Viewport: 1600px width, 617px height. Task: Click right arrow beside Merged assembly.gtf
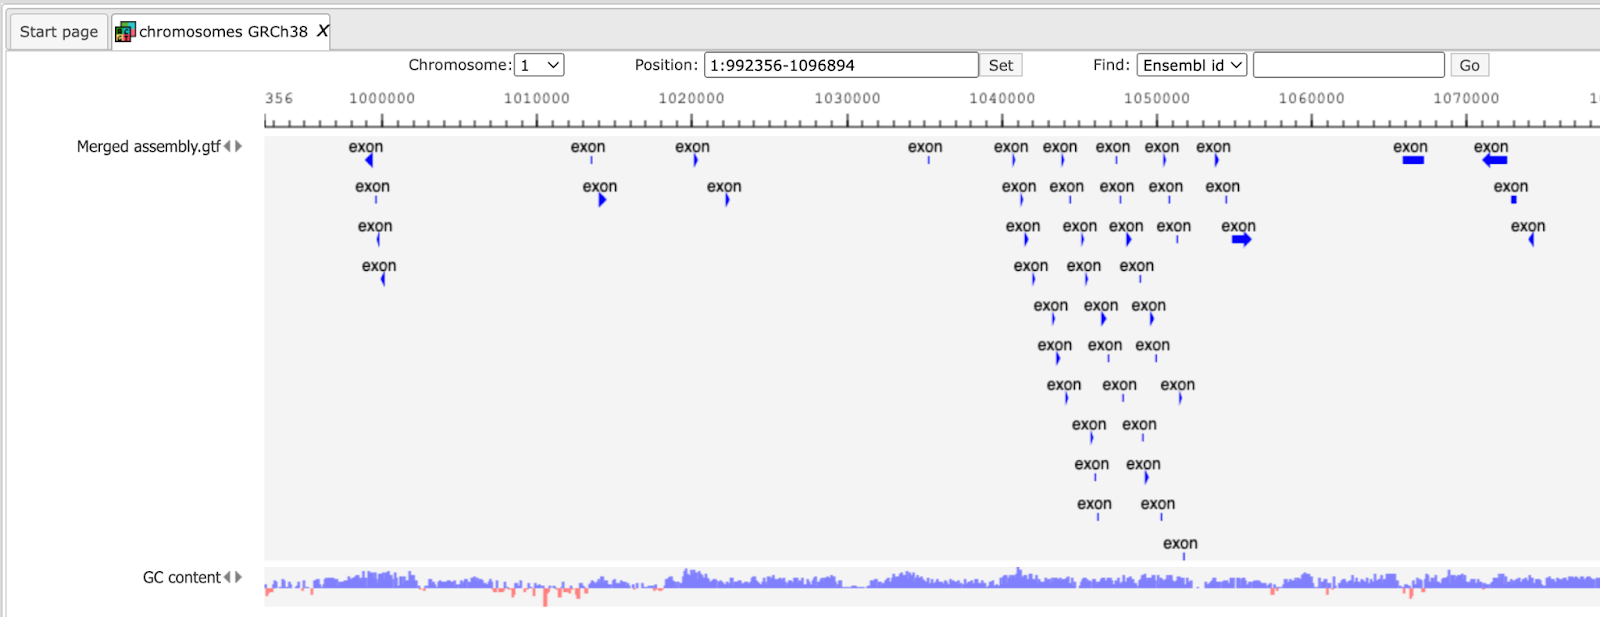238,146
